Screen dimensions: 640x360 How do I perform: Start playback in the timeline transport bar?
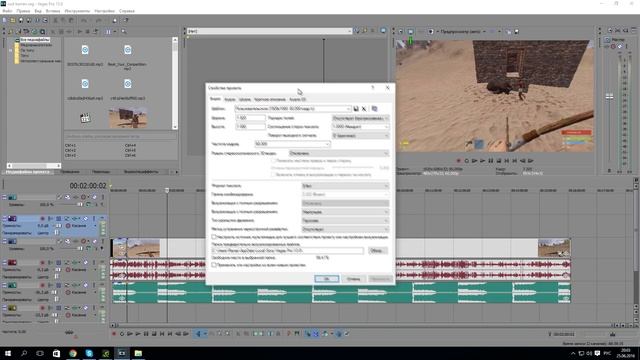tap(138, 334)
